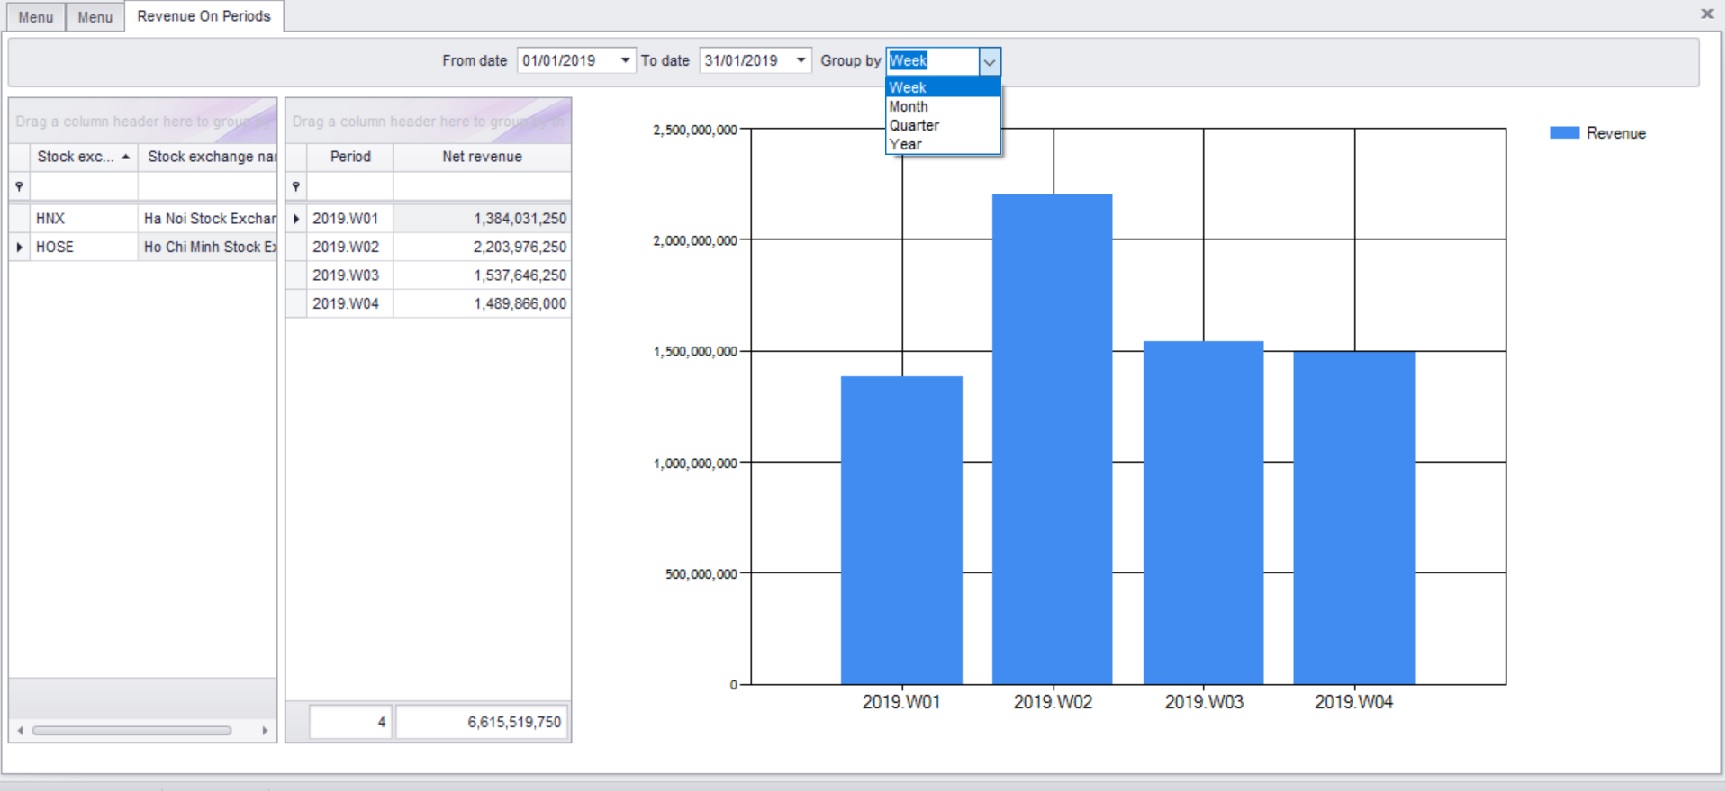This screenshot has height=791, width=1725.
Task: Select Ha Noi Stock Exchange name cell
Action: click(x=208, y=218)
